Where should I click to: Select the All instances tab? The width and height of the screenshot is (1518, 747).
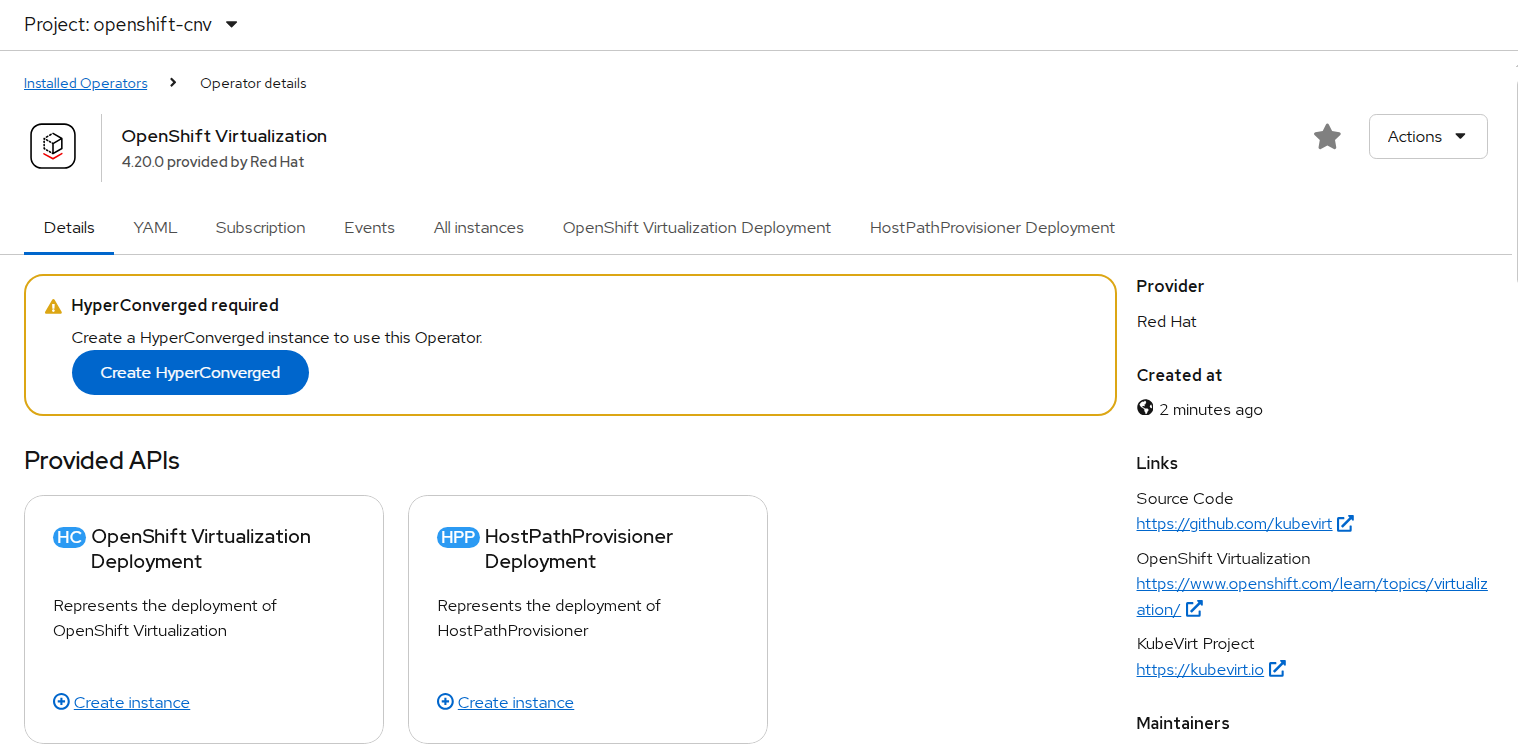point(478,228)
